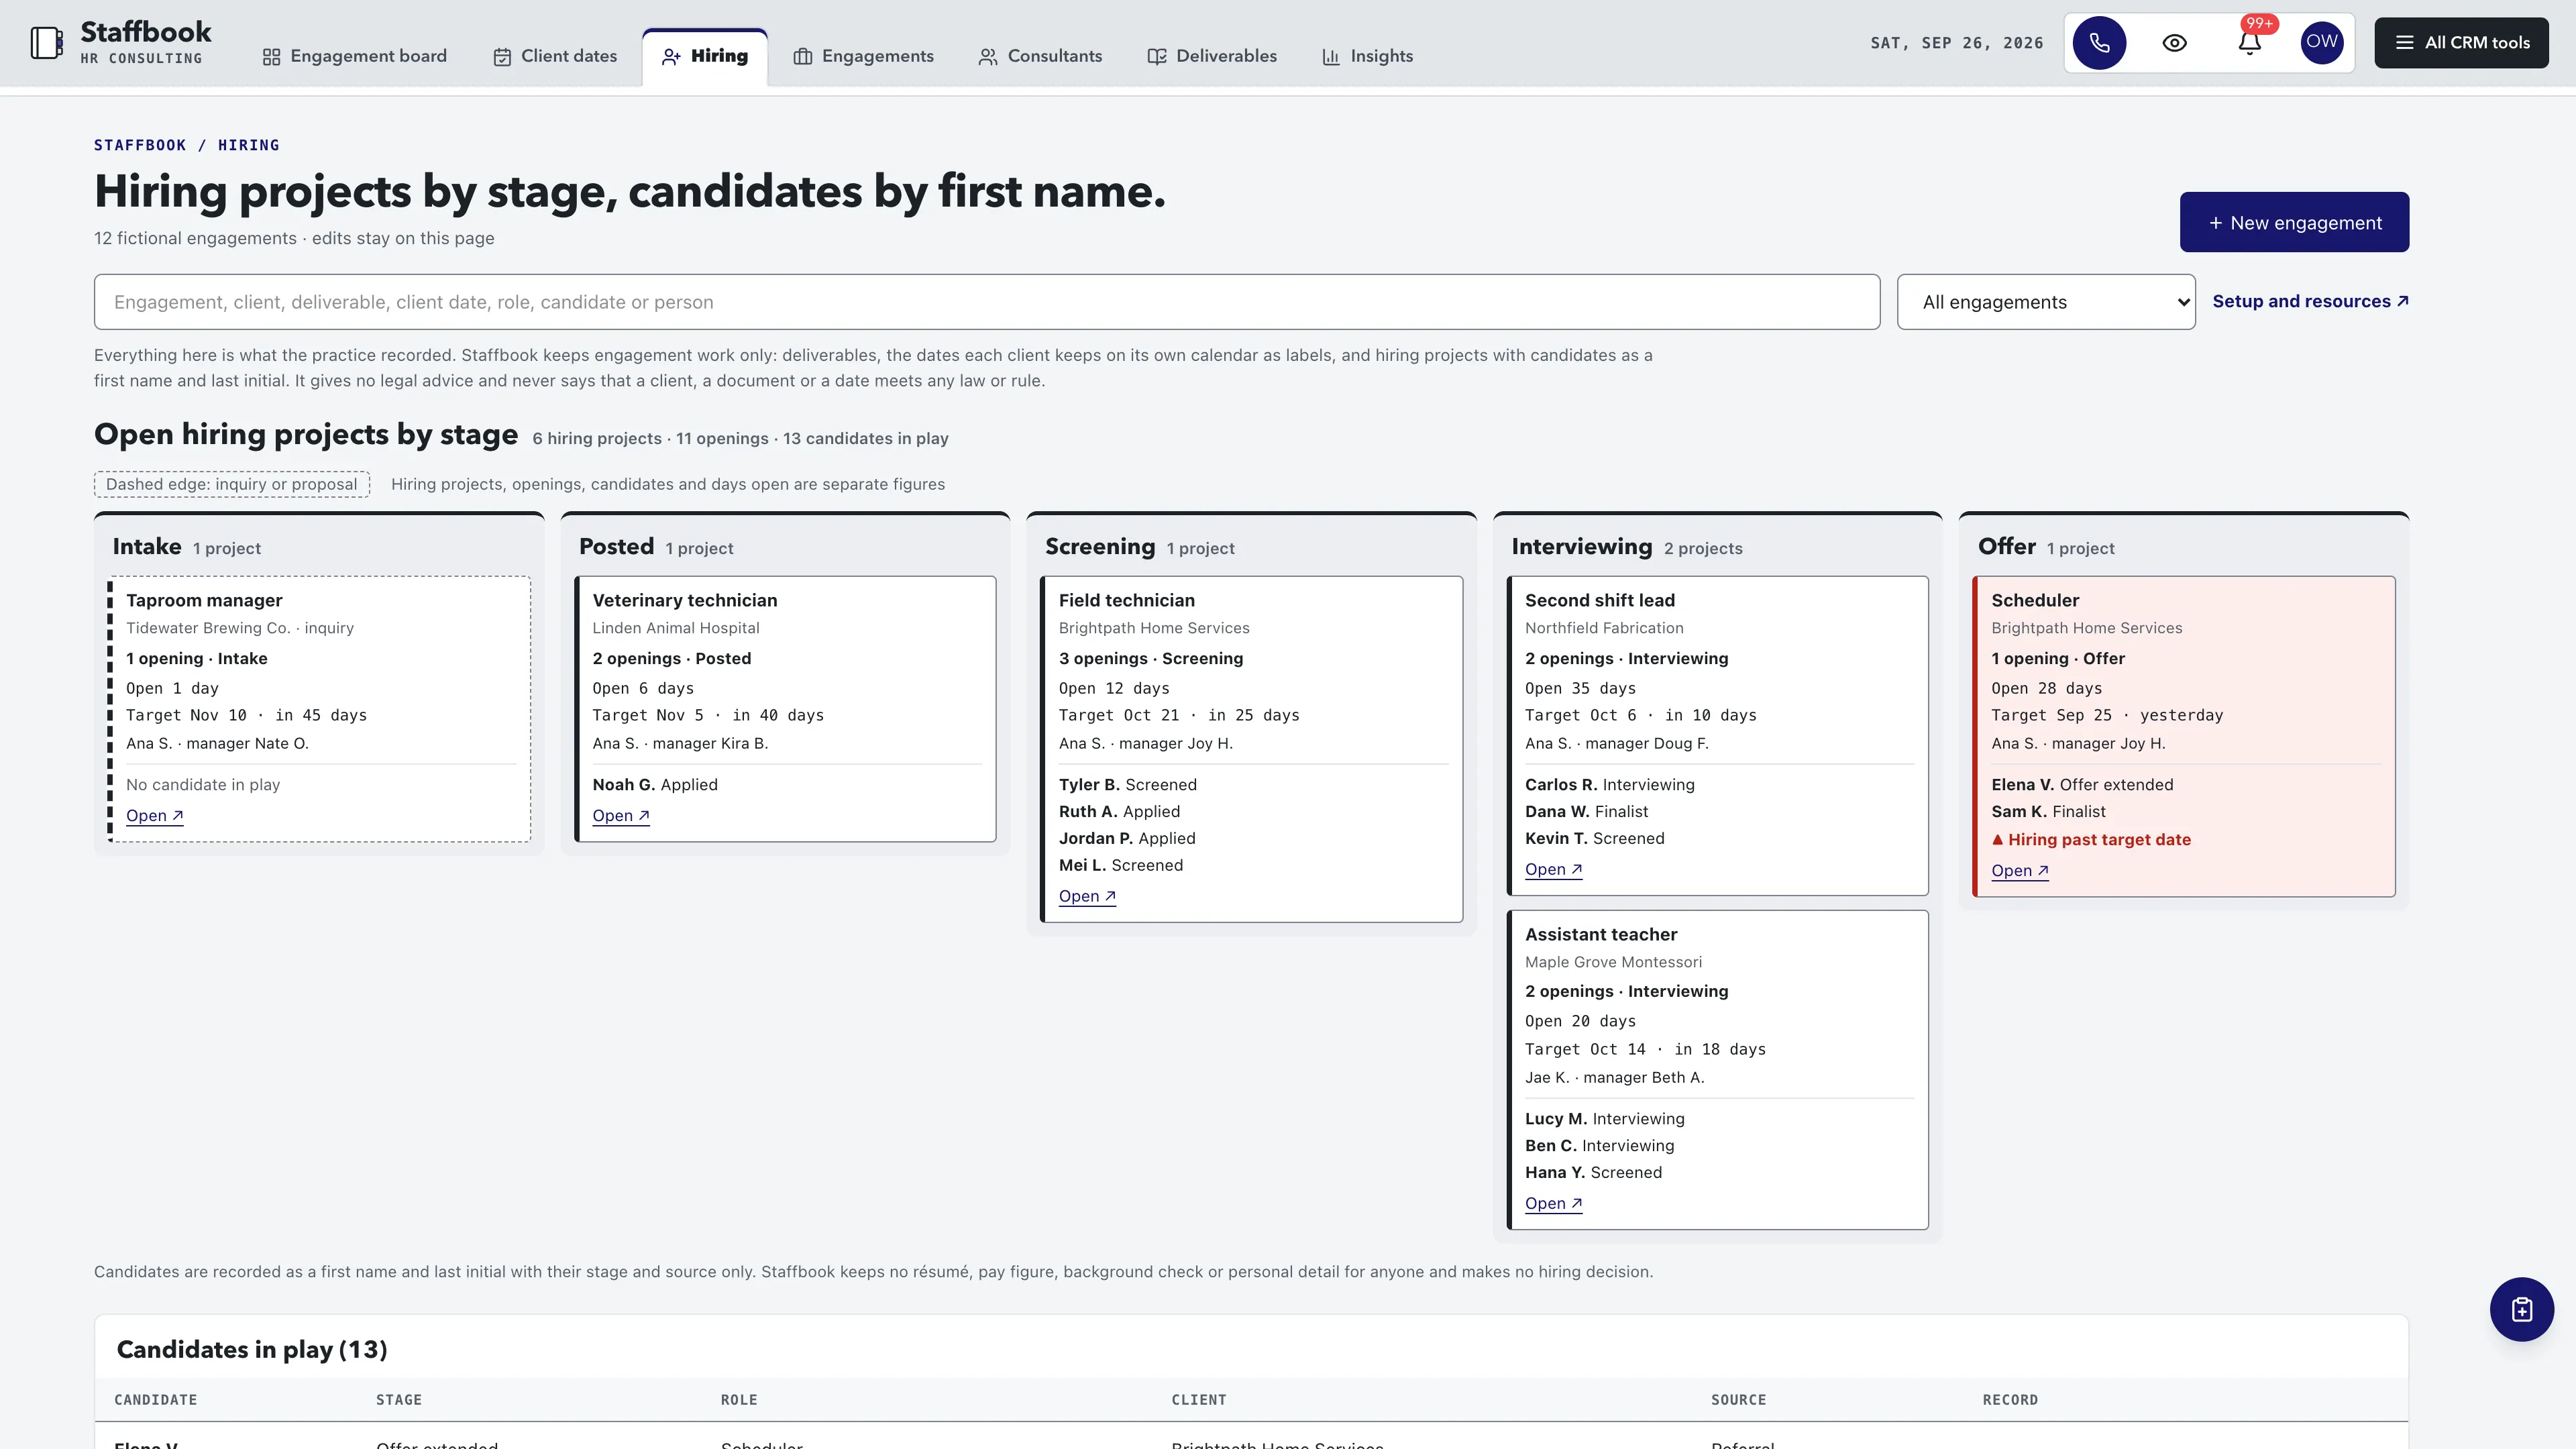Image resolution: width=2576 pixels, height=1449 pixels.
Task: Click the HIRING breadcrumb
Action: click(x=249, y=145)
